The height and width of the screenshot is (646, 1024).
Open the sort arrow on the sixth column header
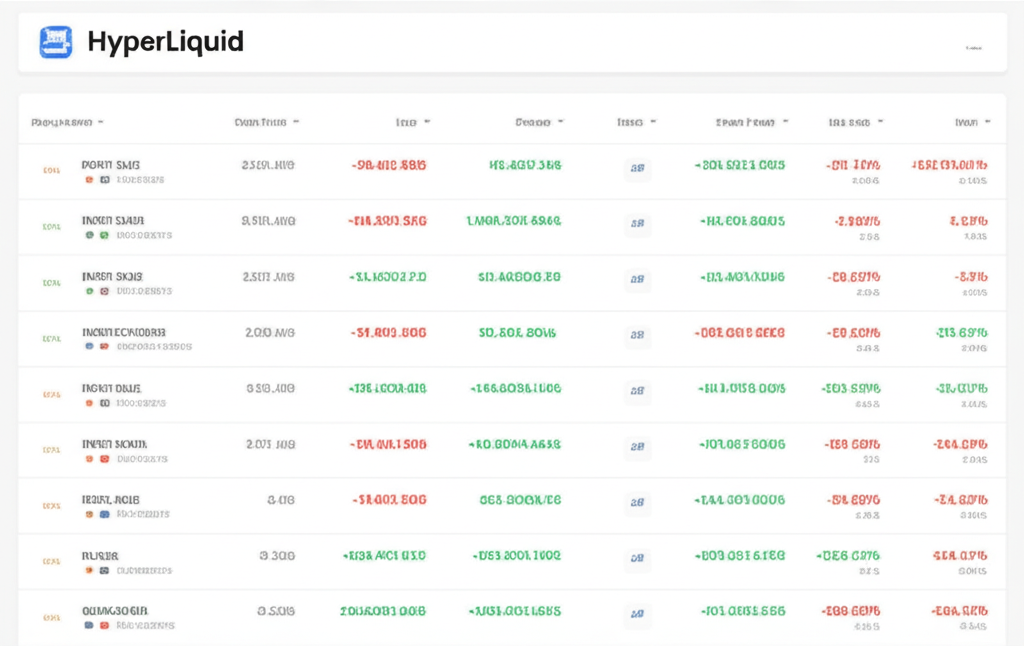[x=786, y=122]
